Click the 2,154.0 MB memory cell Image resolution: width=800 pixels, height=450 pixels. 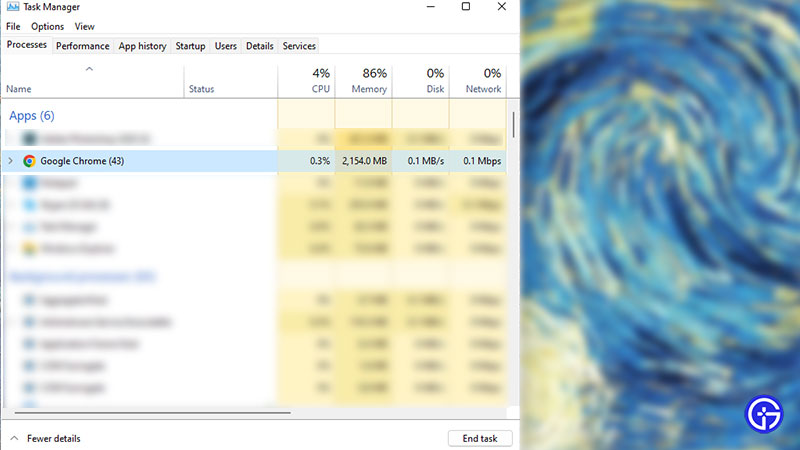[364, 161]
